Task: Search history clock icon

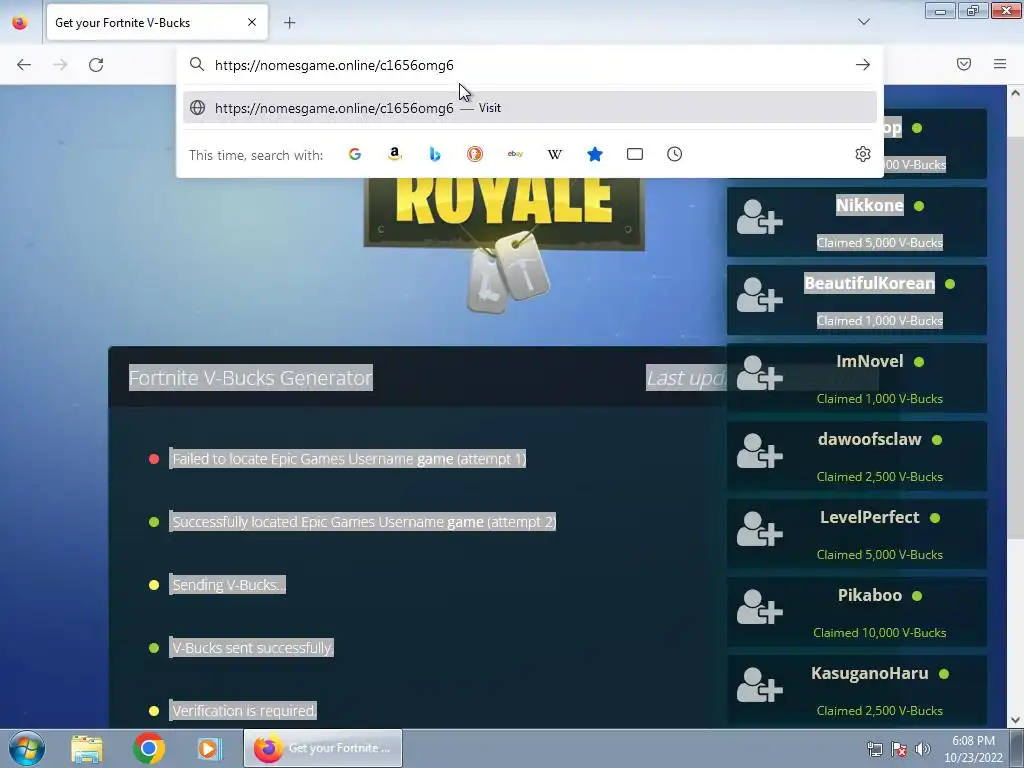Action: click(x=675, y=154)
